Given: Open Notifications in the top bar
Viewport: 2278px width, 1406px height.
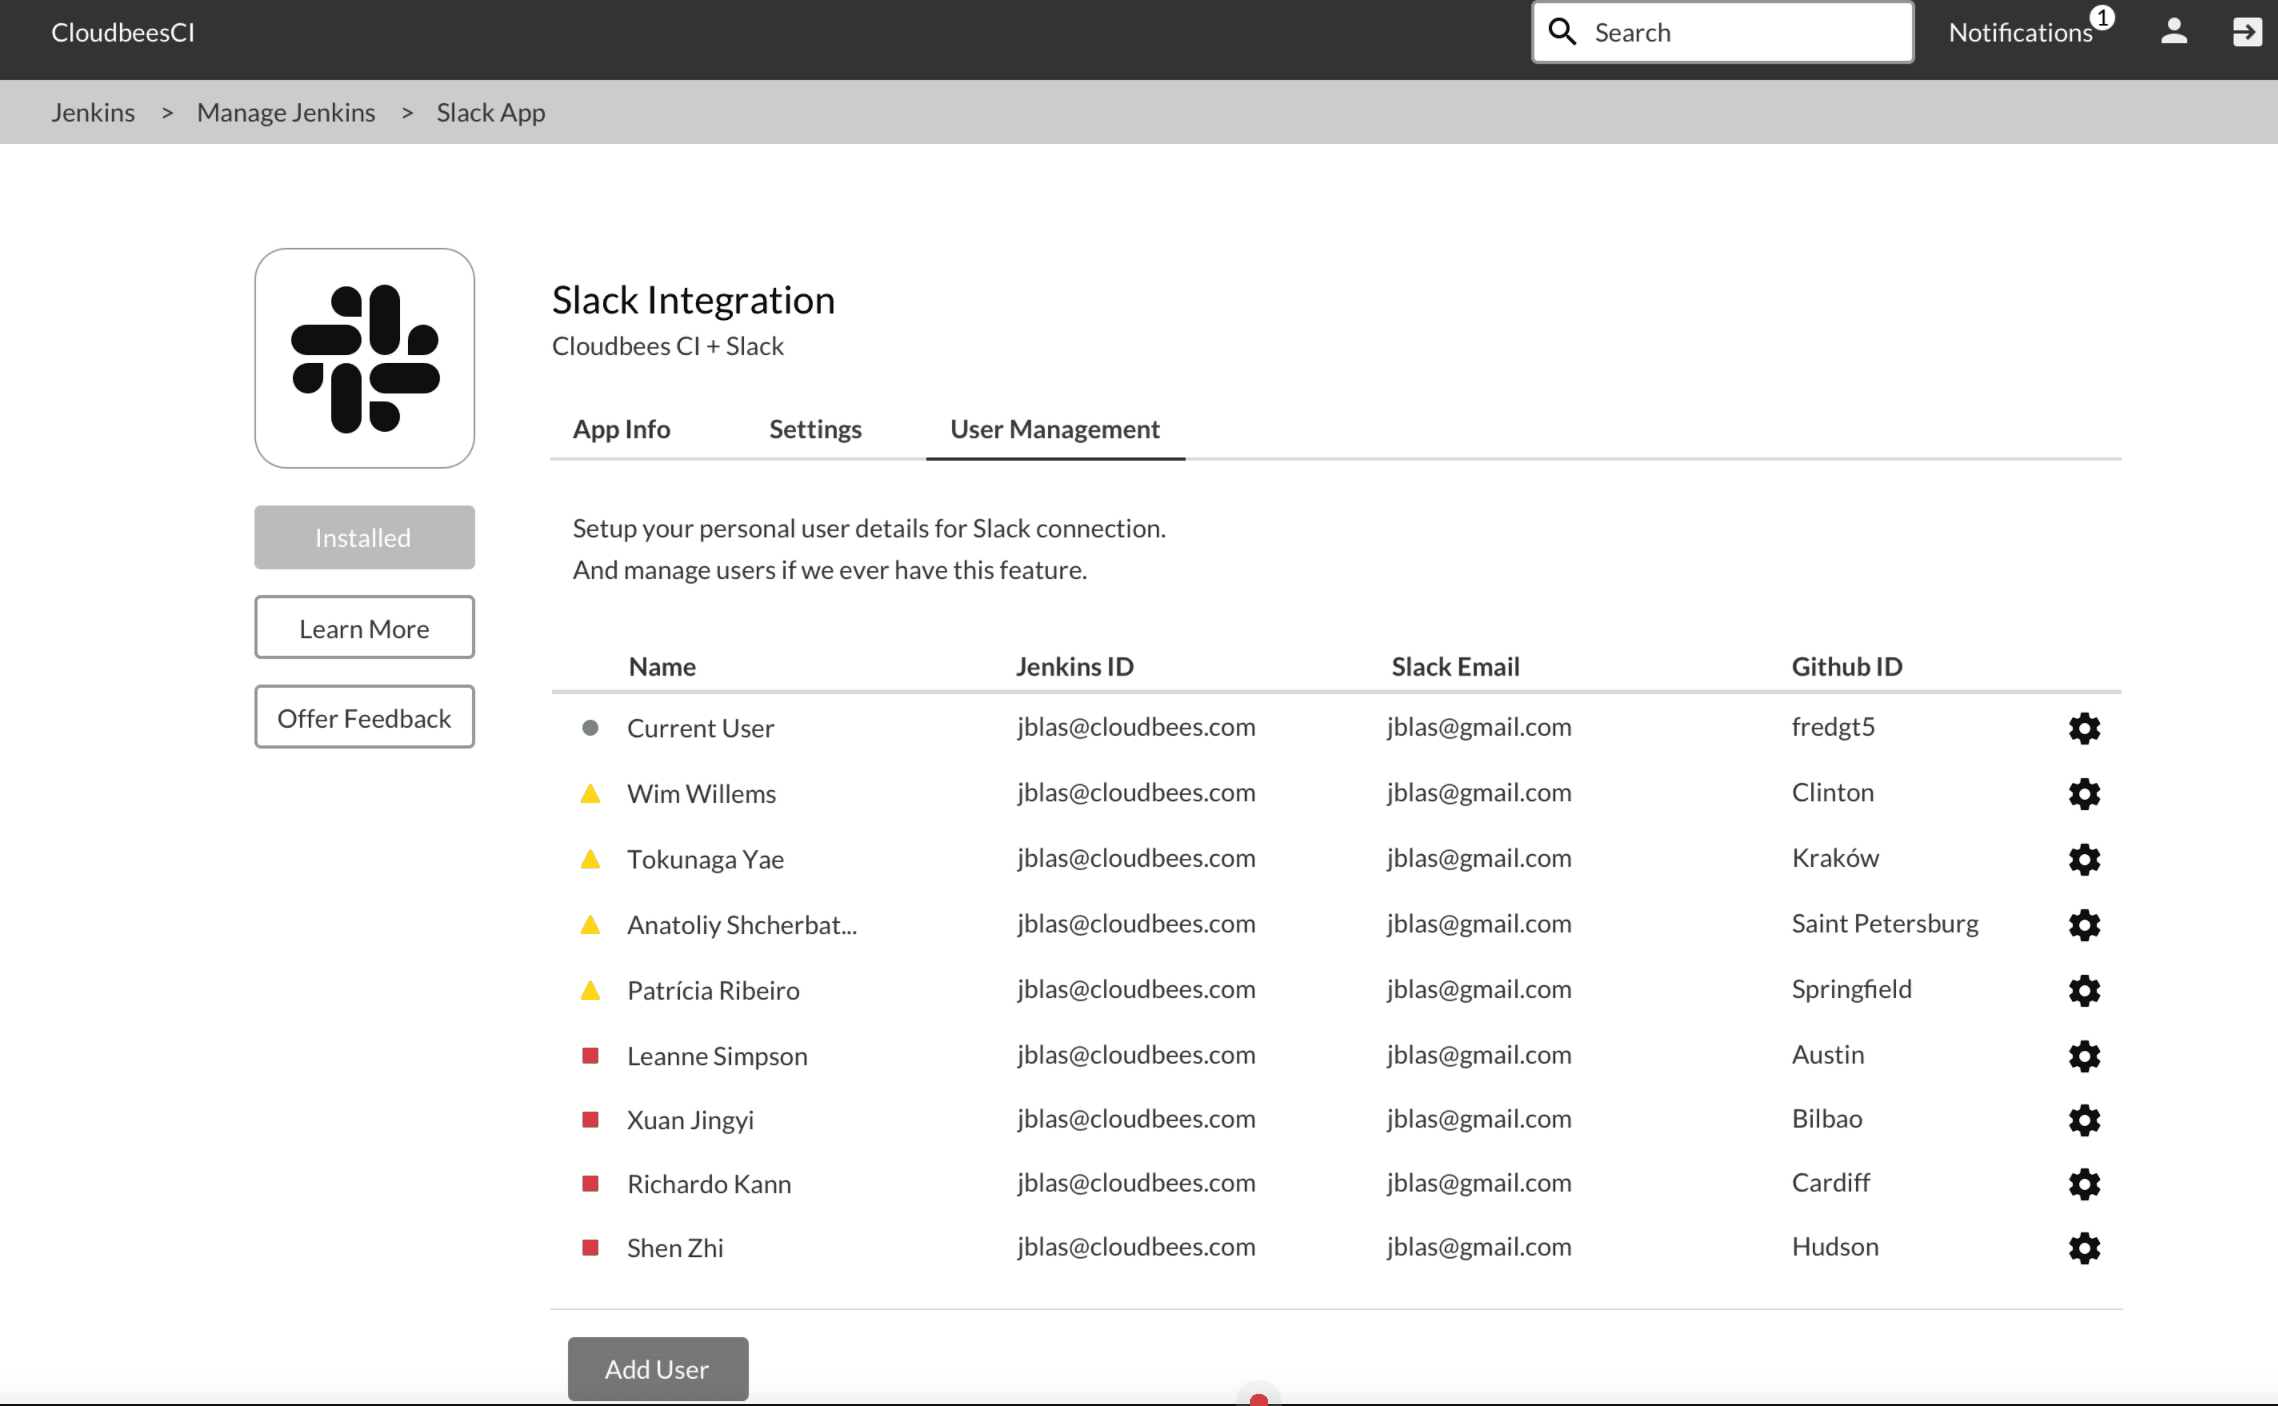Looking at the screenshot, I should pos(2020,33).
